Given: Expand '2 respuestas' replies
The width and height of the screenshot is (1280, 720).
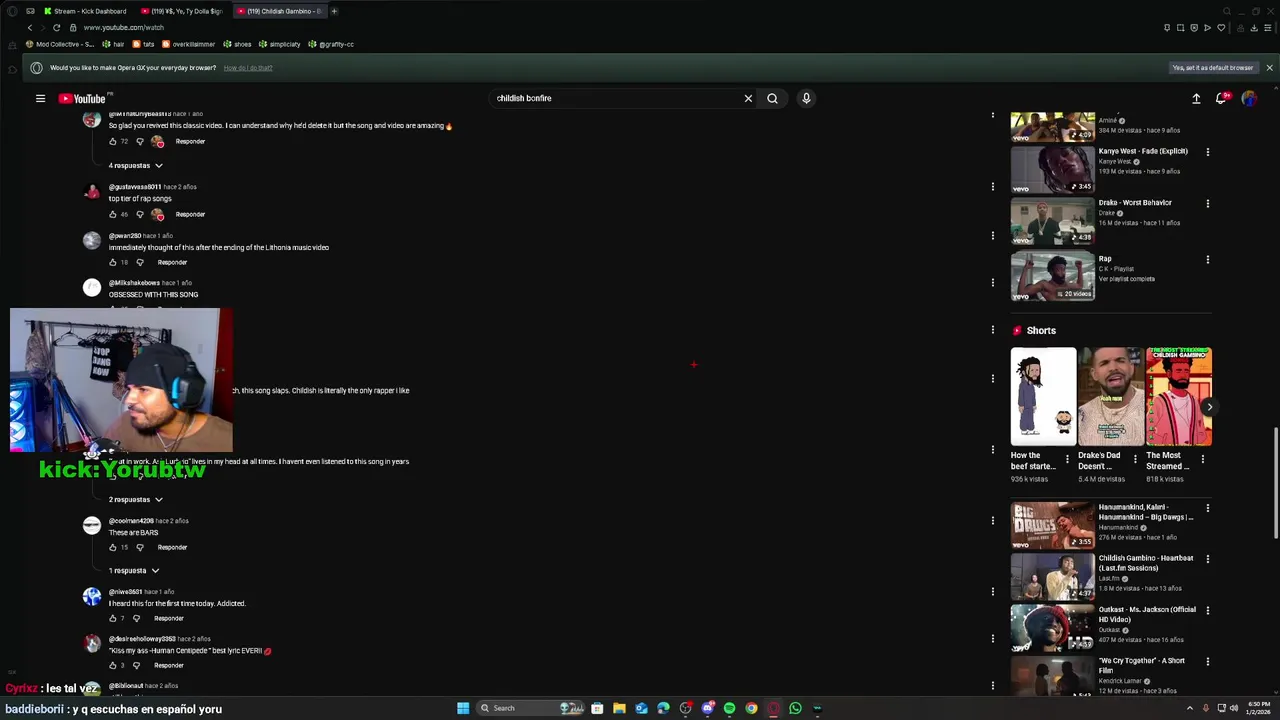Looking at the screenshot, I should coord(135,499).
